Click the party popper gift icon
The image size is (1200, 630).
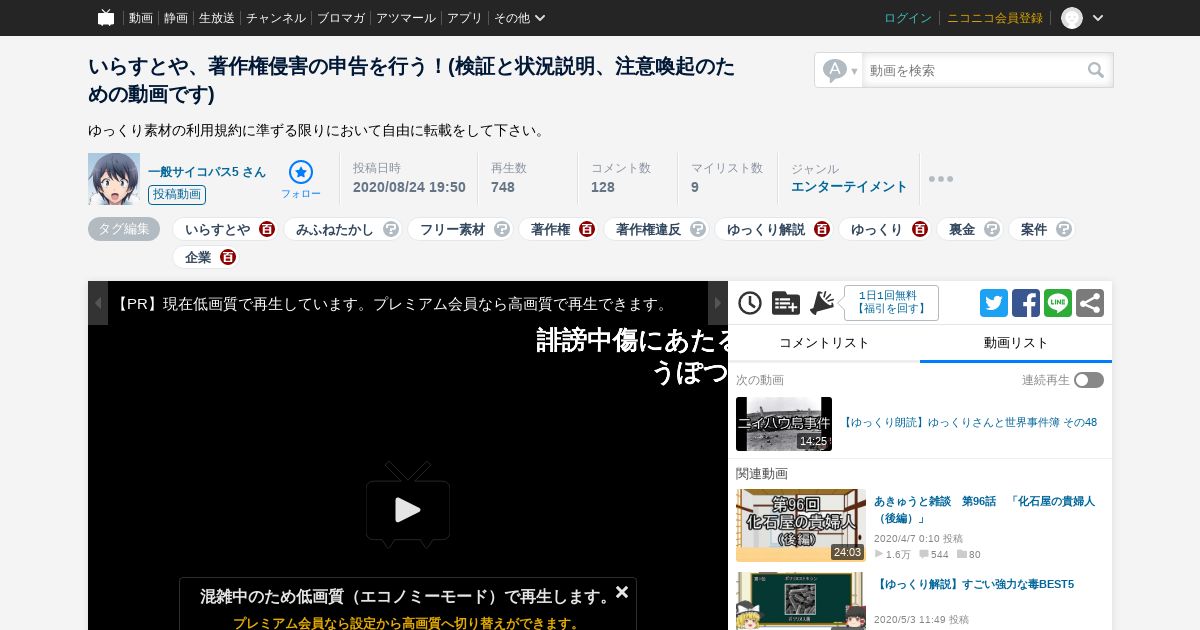(x=822, y=303)
